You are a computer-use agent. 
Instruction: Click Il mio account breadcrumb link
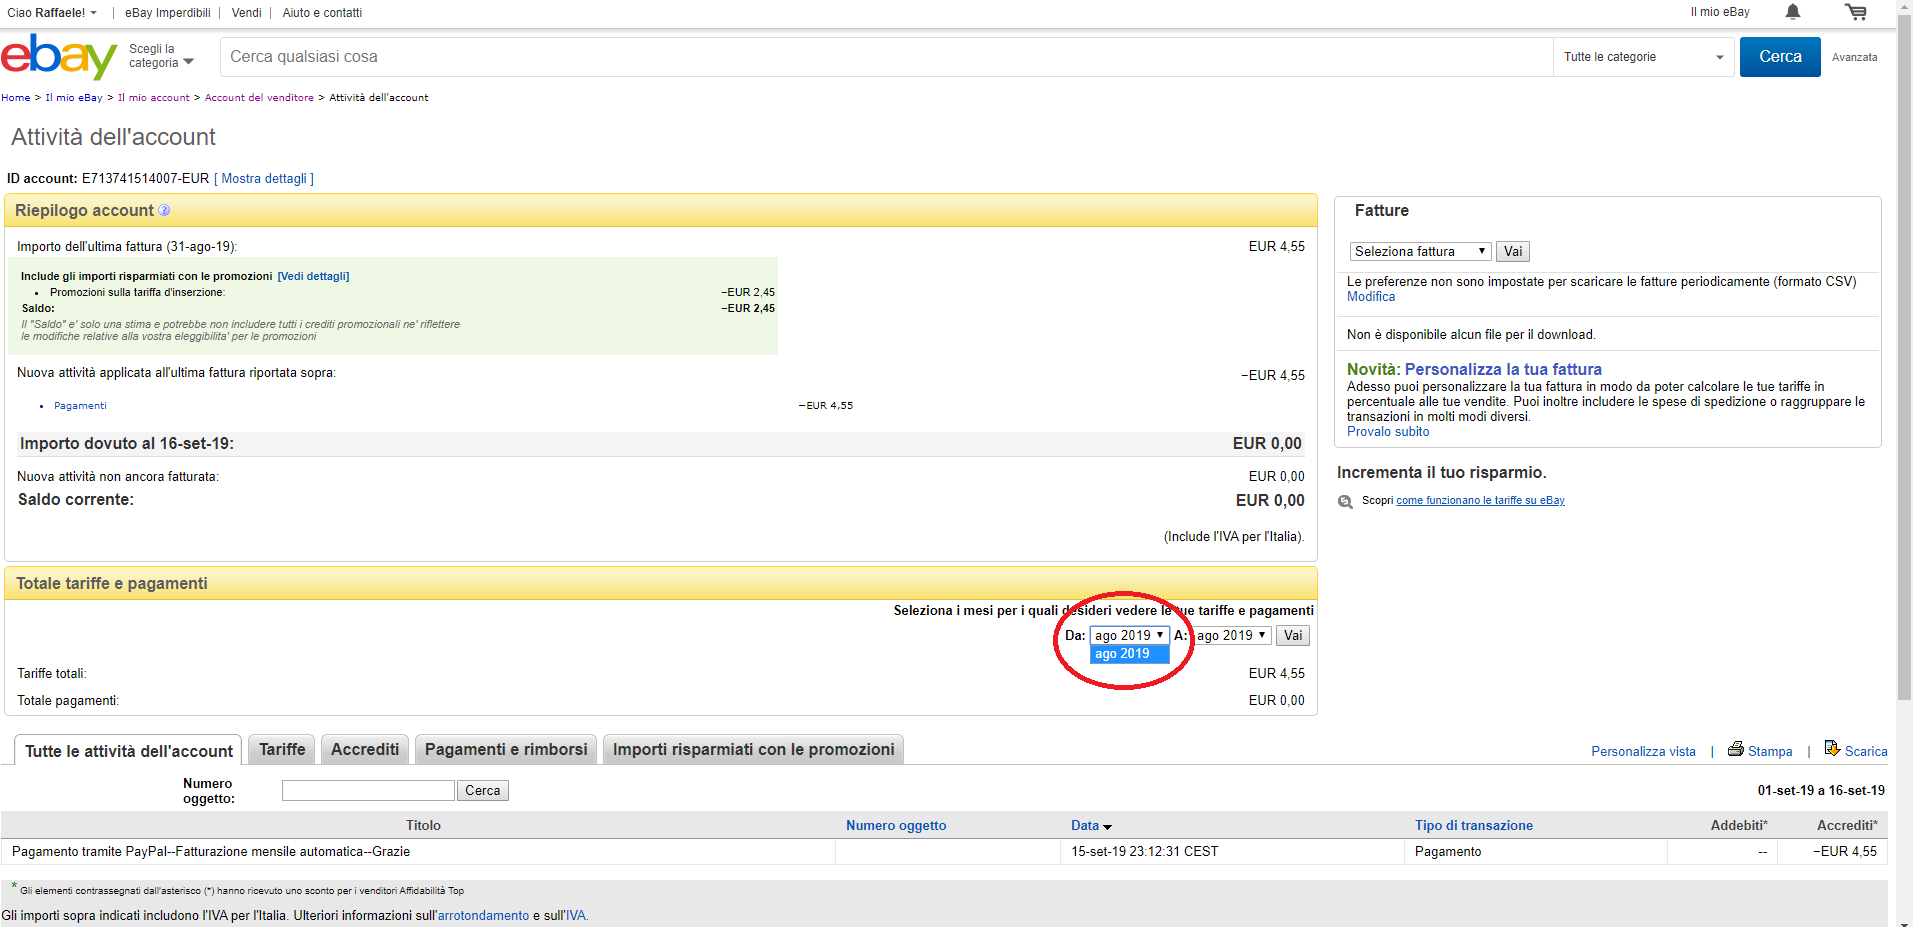tap(153, 97)
